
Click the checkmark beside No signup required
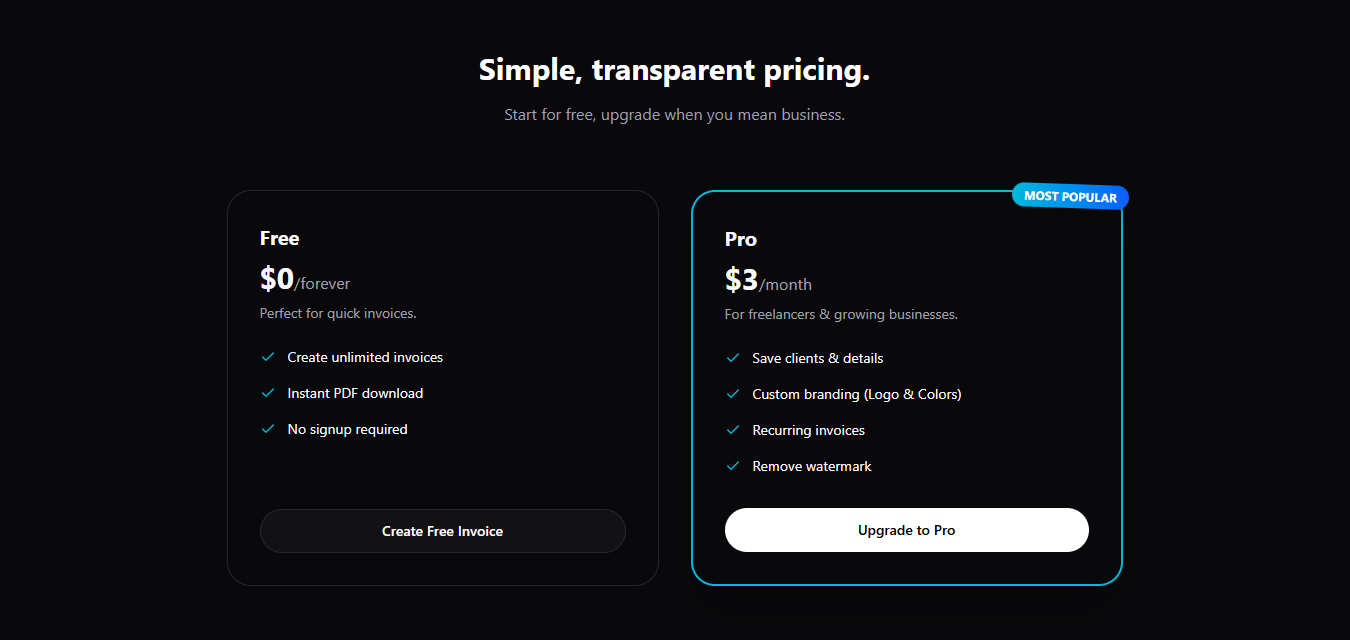coord(268,429)
